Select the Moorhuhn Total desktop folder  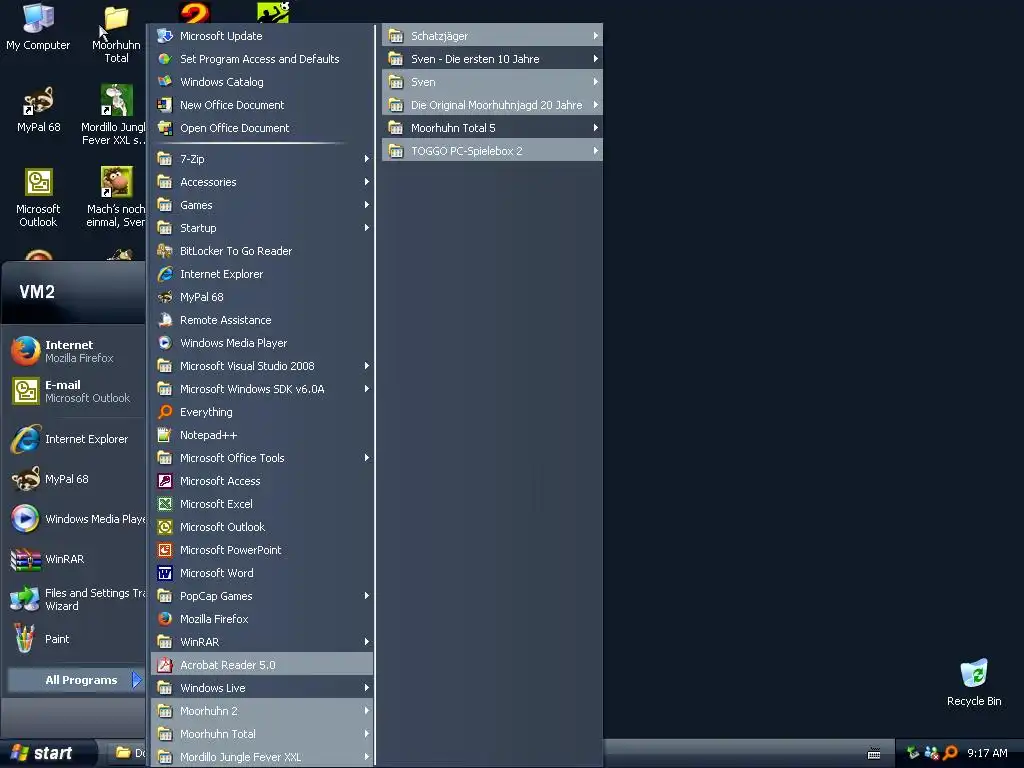(116, 35)
